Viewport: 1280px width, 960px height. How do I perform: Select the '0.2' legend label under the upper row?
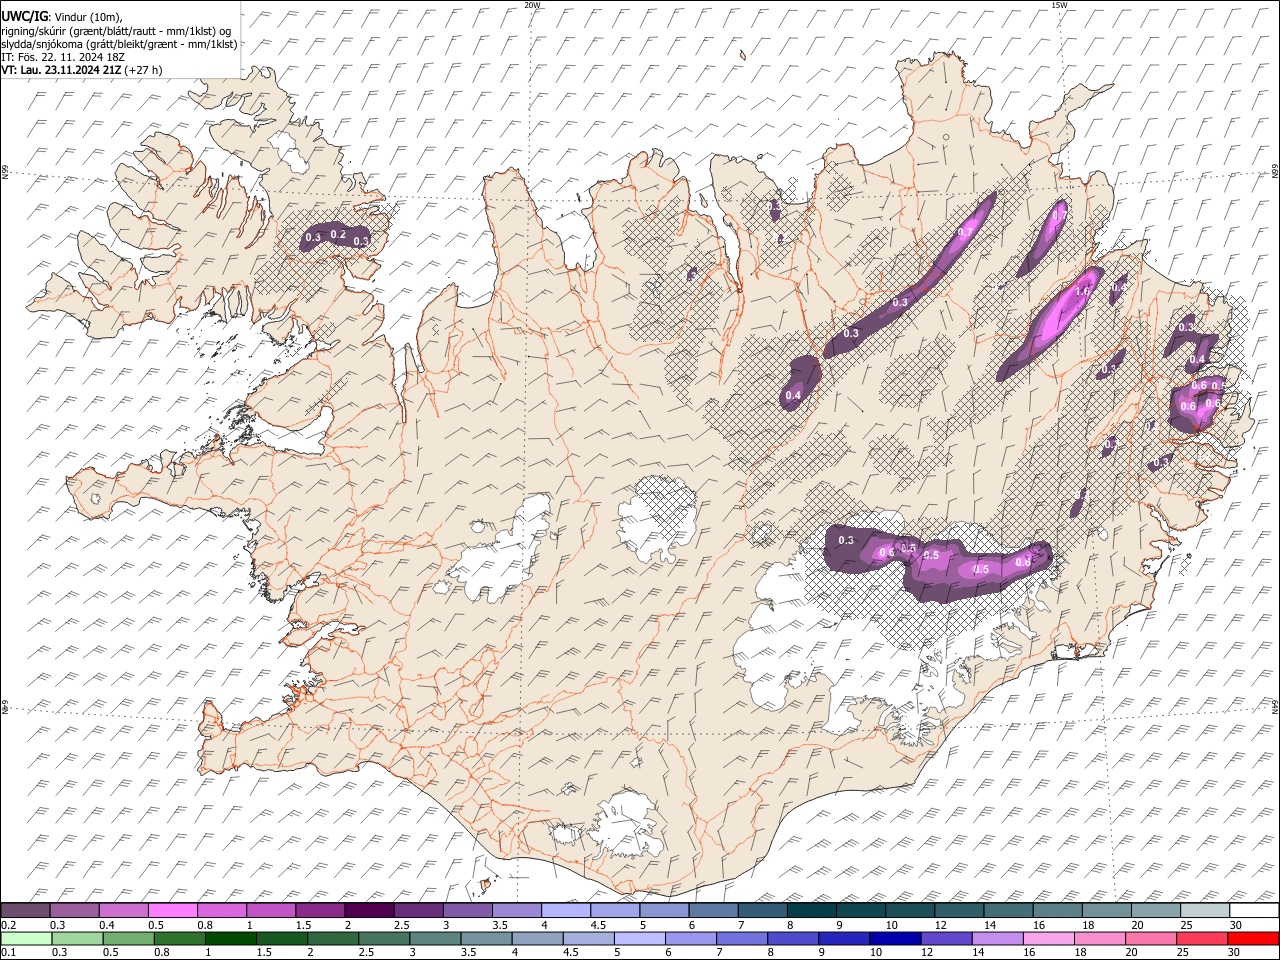7,925
